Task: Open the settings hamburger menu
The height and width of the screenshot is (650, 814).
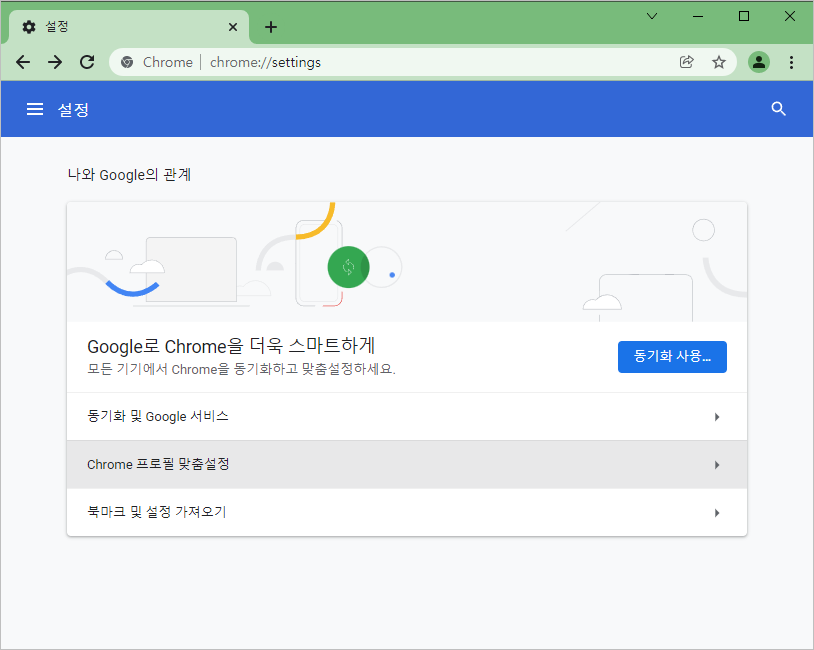Action: coord(35,109)
